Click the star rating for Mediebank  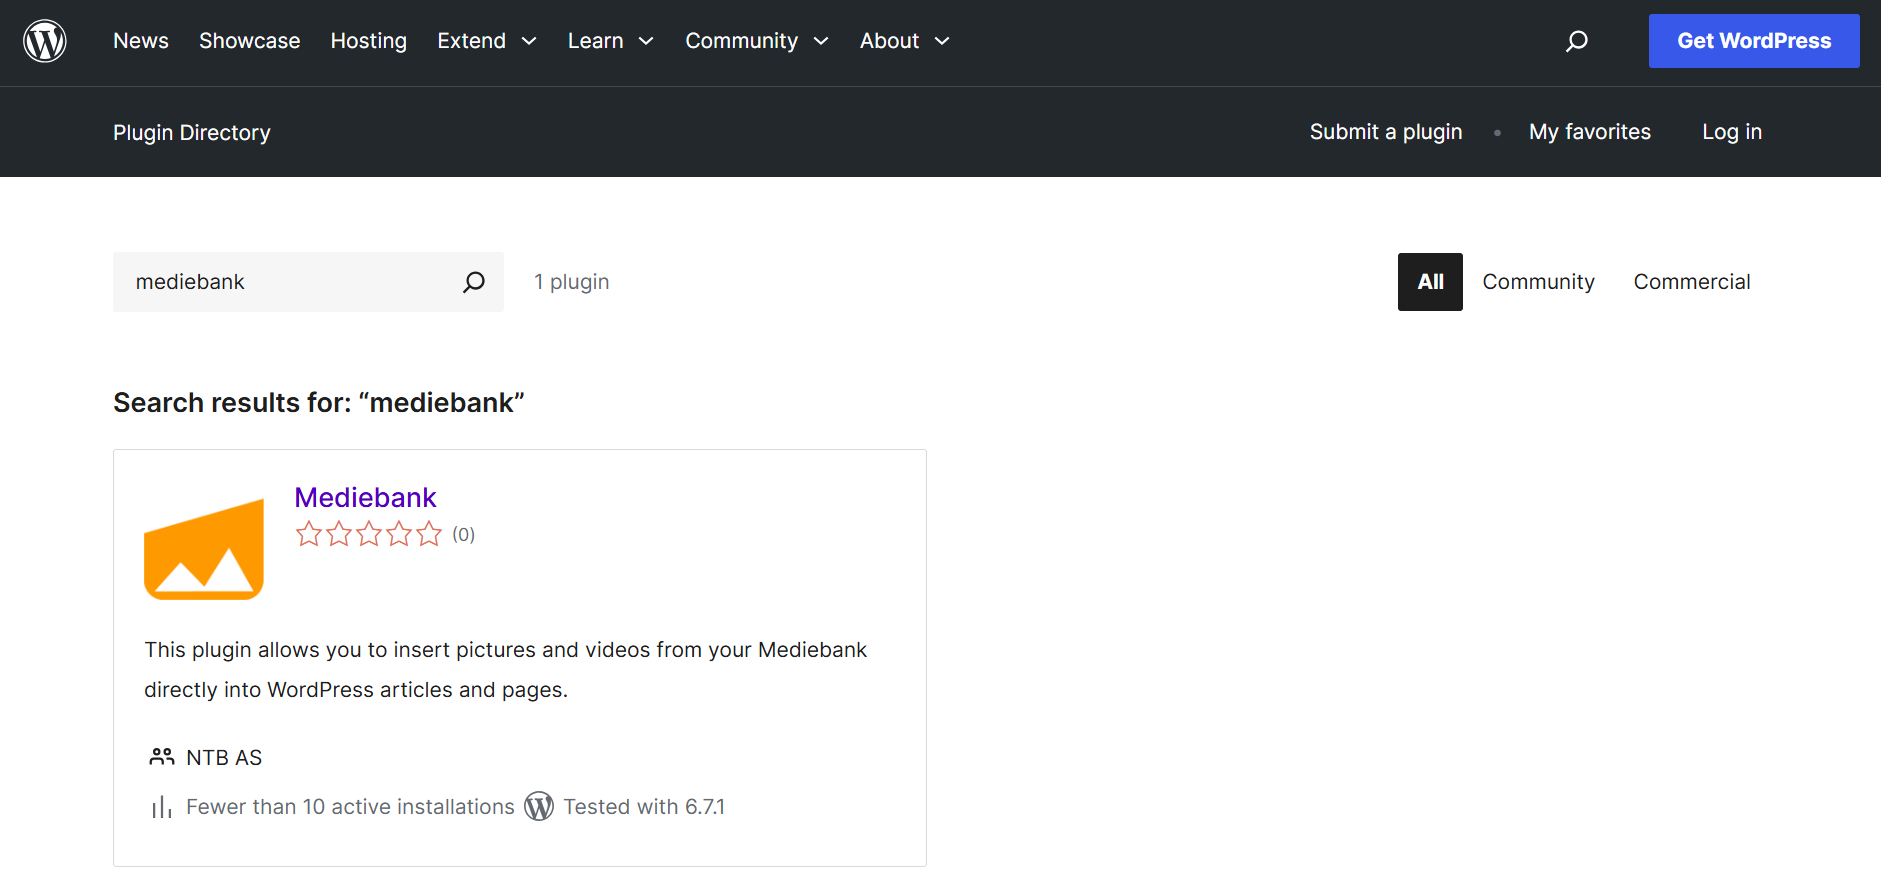368,534
